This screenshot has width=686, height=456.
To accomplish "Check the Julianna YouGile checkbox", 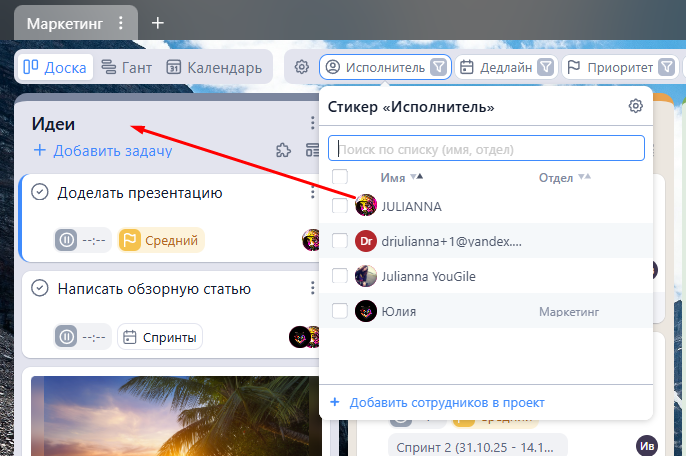I will coord(340,276).
